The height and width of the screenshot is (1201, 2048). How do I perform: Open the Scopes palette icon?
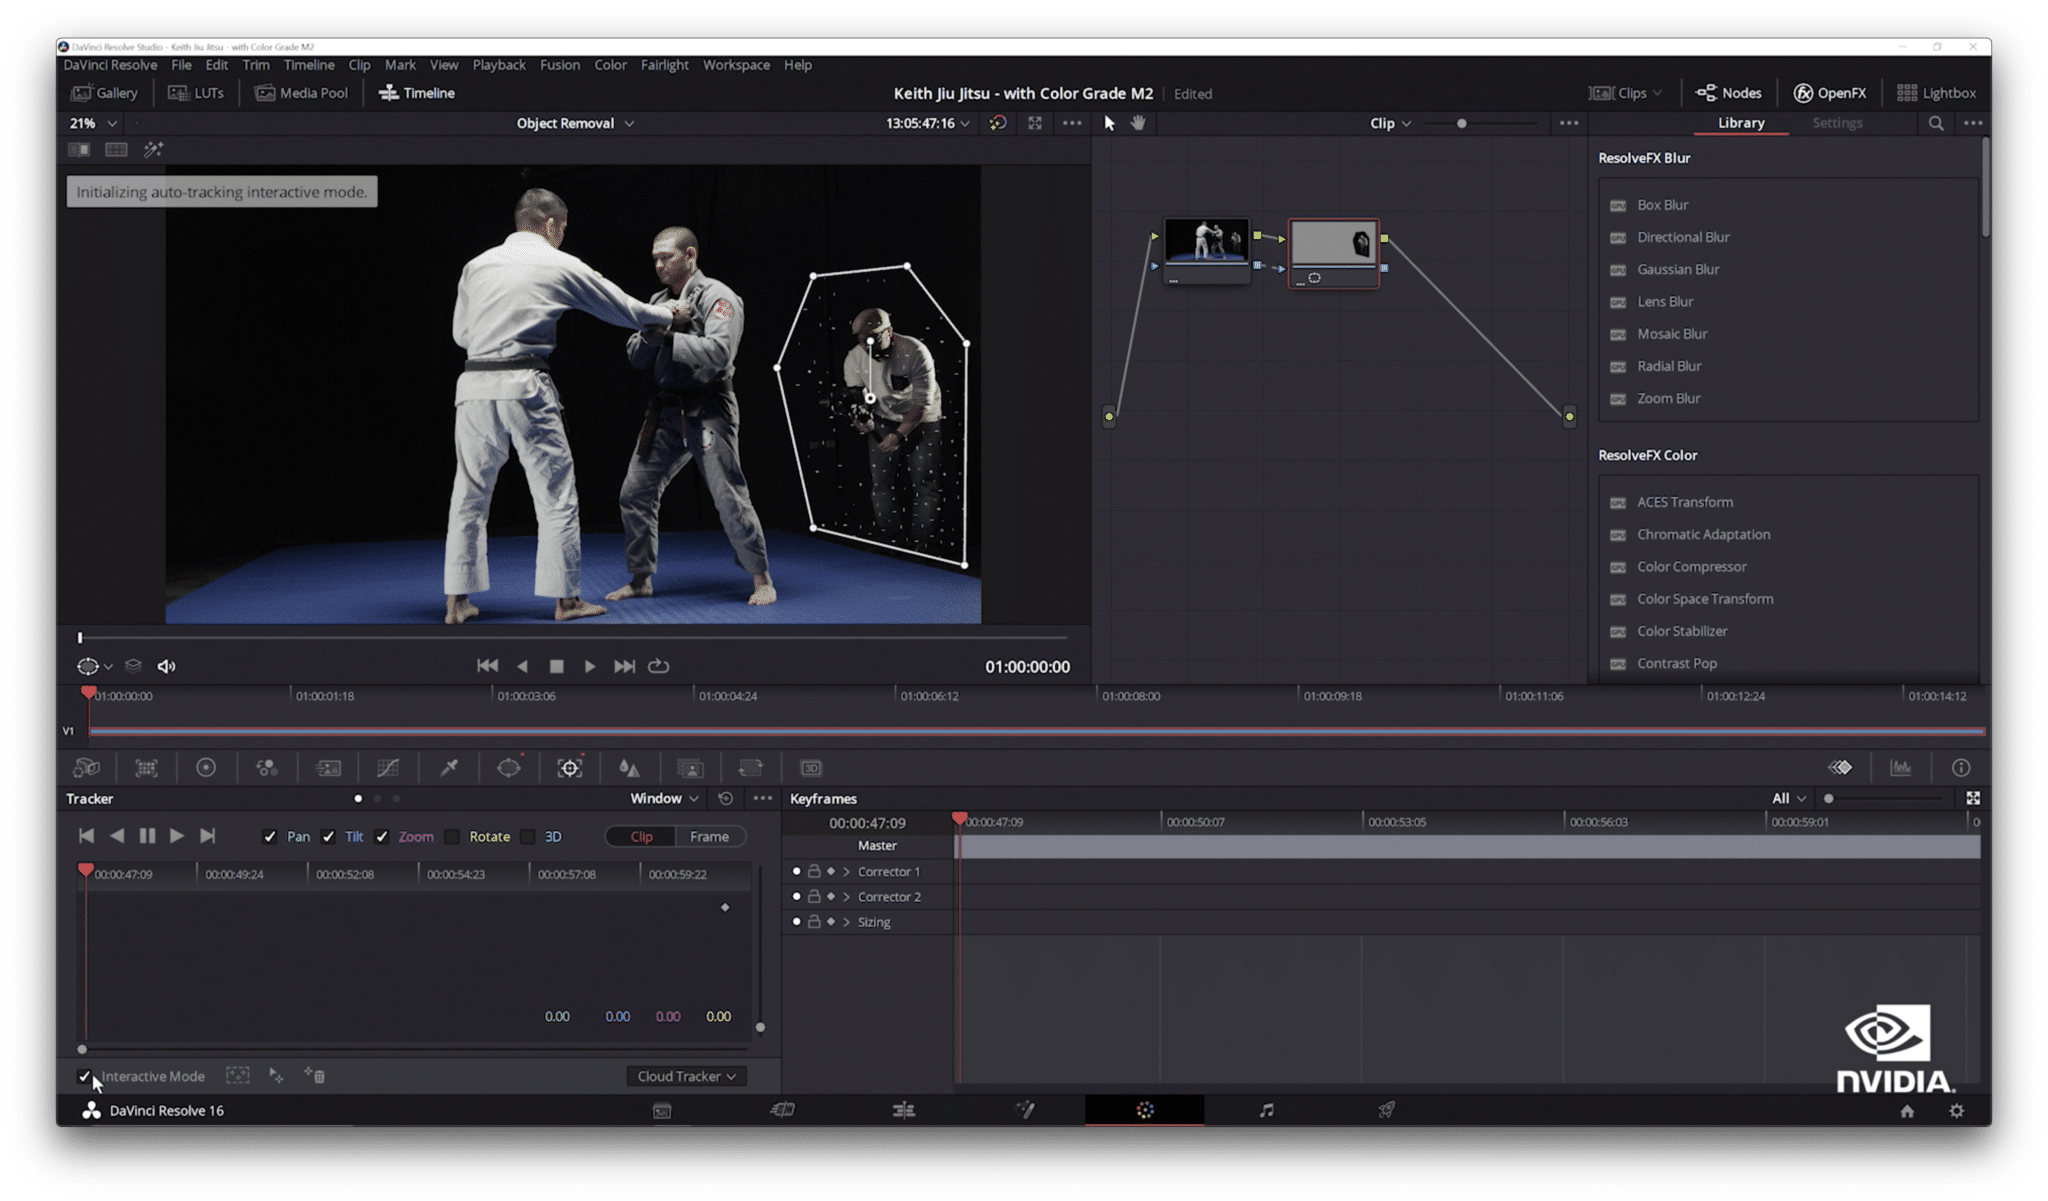coord(1900,768)
